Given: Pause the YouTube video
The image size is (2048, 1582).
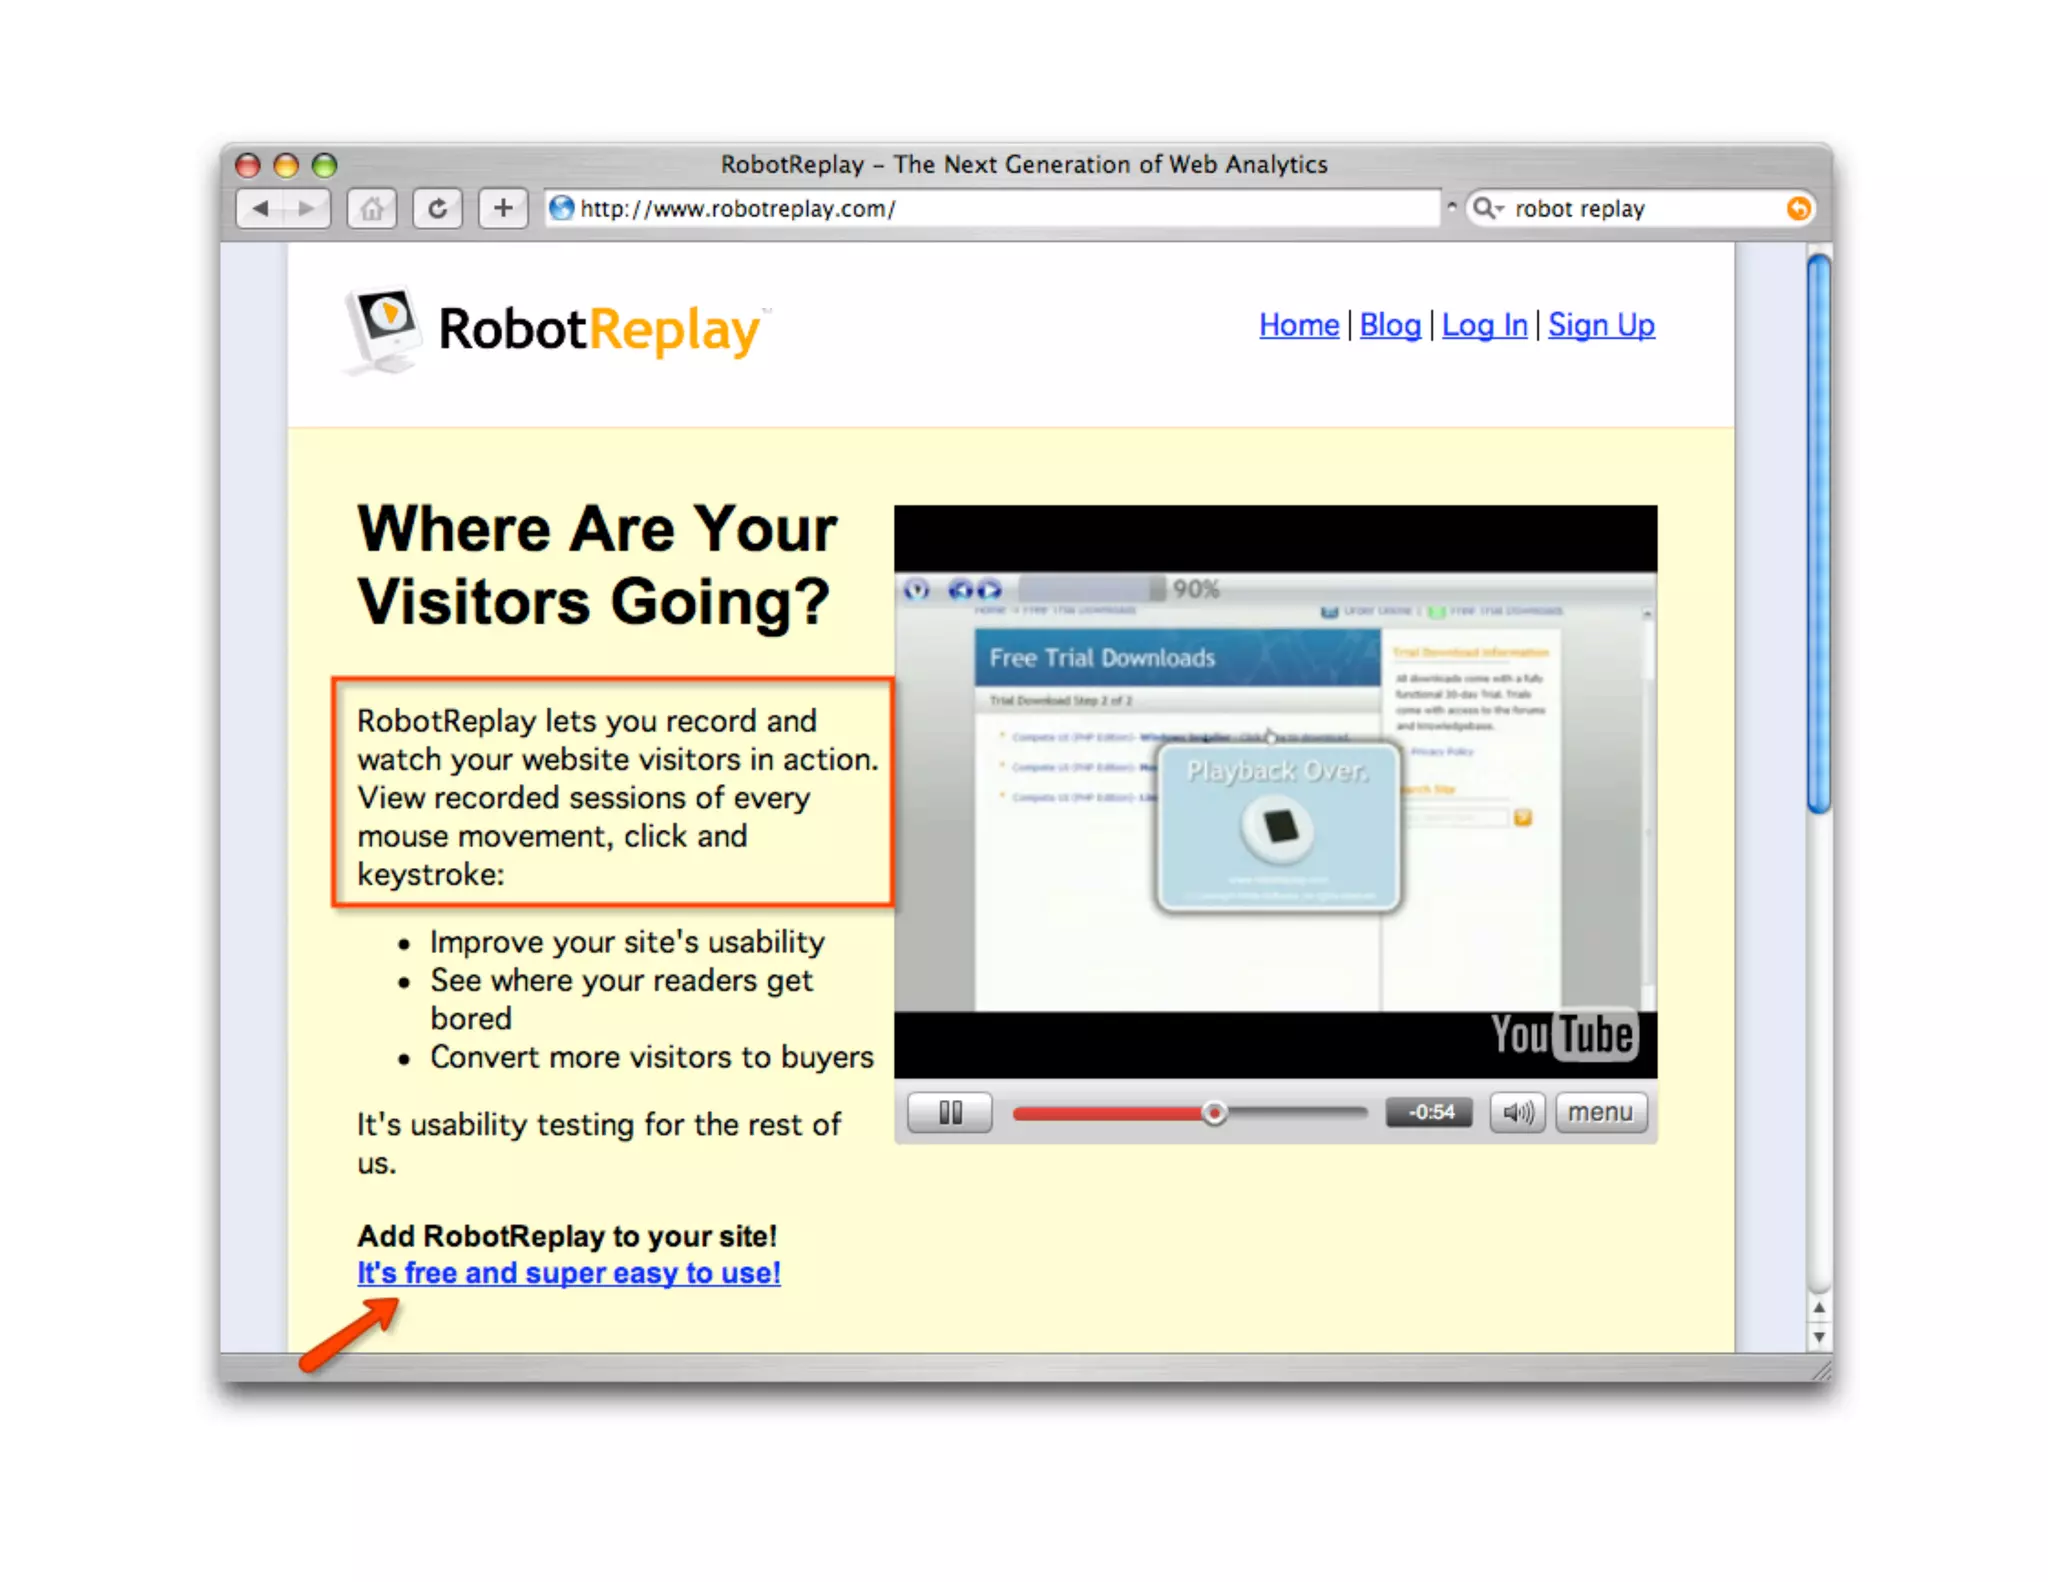Looking at the screenshot, I should tap(950, 1112).
